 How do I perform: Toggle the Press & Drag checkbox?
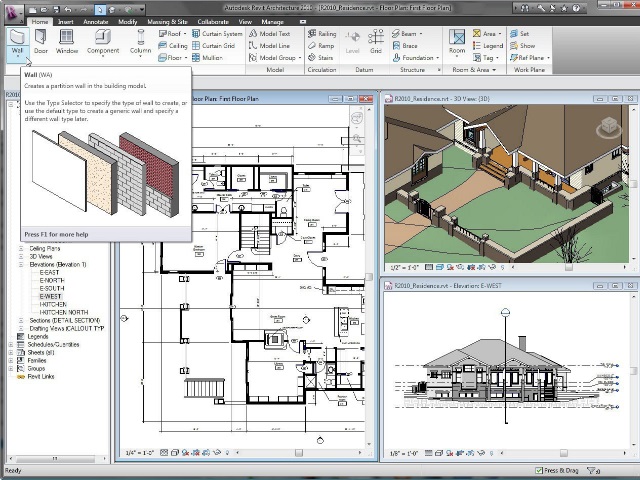coord(539,470)
